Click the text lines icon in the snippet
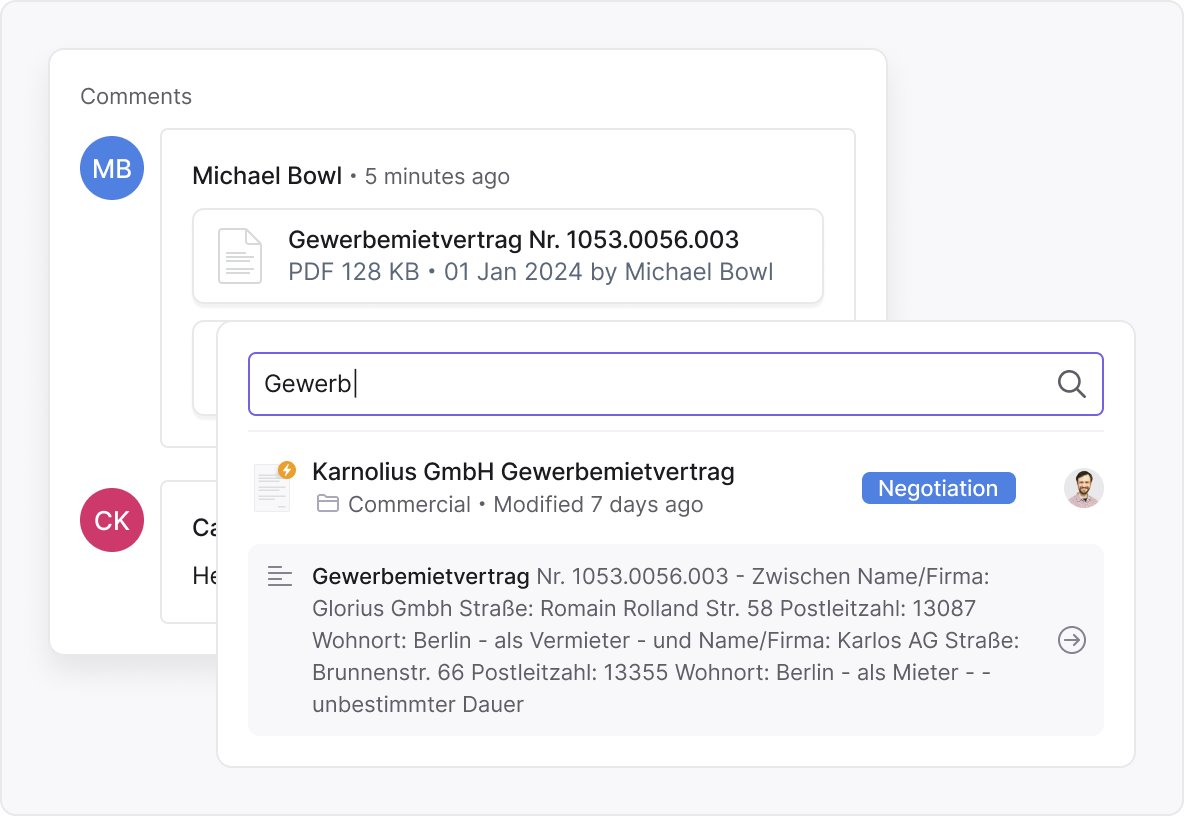Image resolution: width=1184 pixels, height=816 pixels. [x=280, y=576]
